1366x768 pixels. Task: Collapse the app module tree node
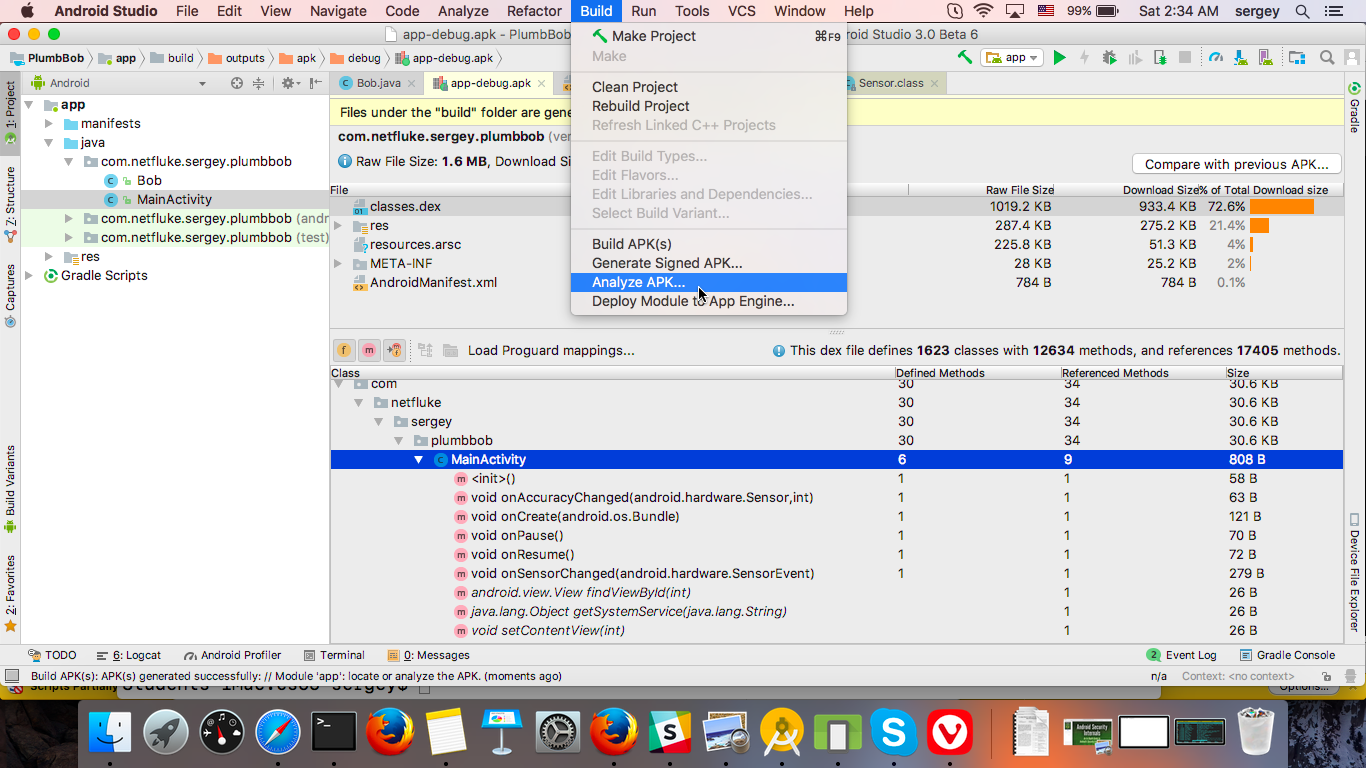(x=29, y=105)
